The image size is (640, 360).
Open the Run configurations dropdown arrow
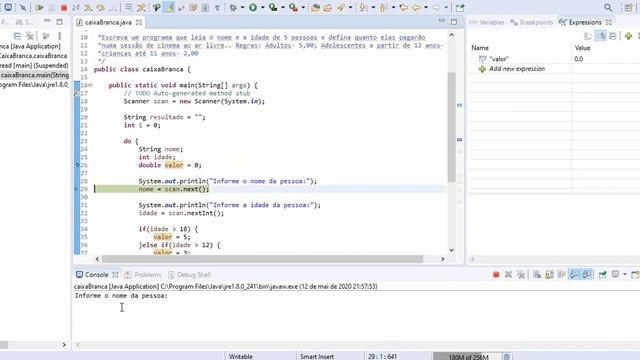pos(262,7)
